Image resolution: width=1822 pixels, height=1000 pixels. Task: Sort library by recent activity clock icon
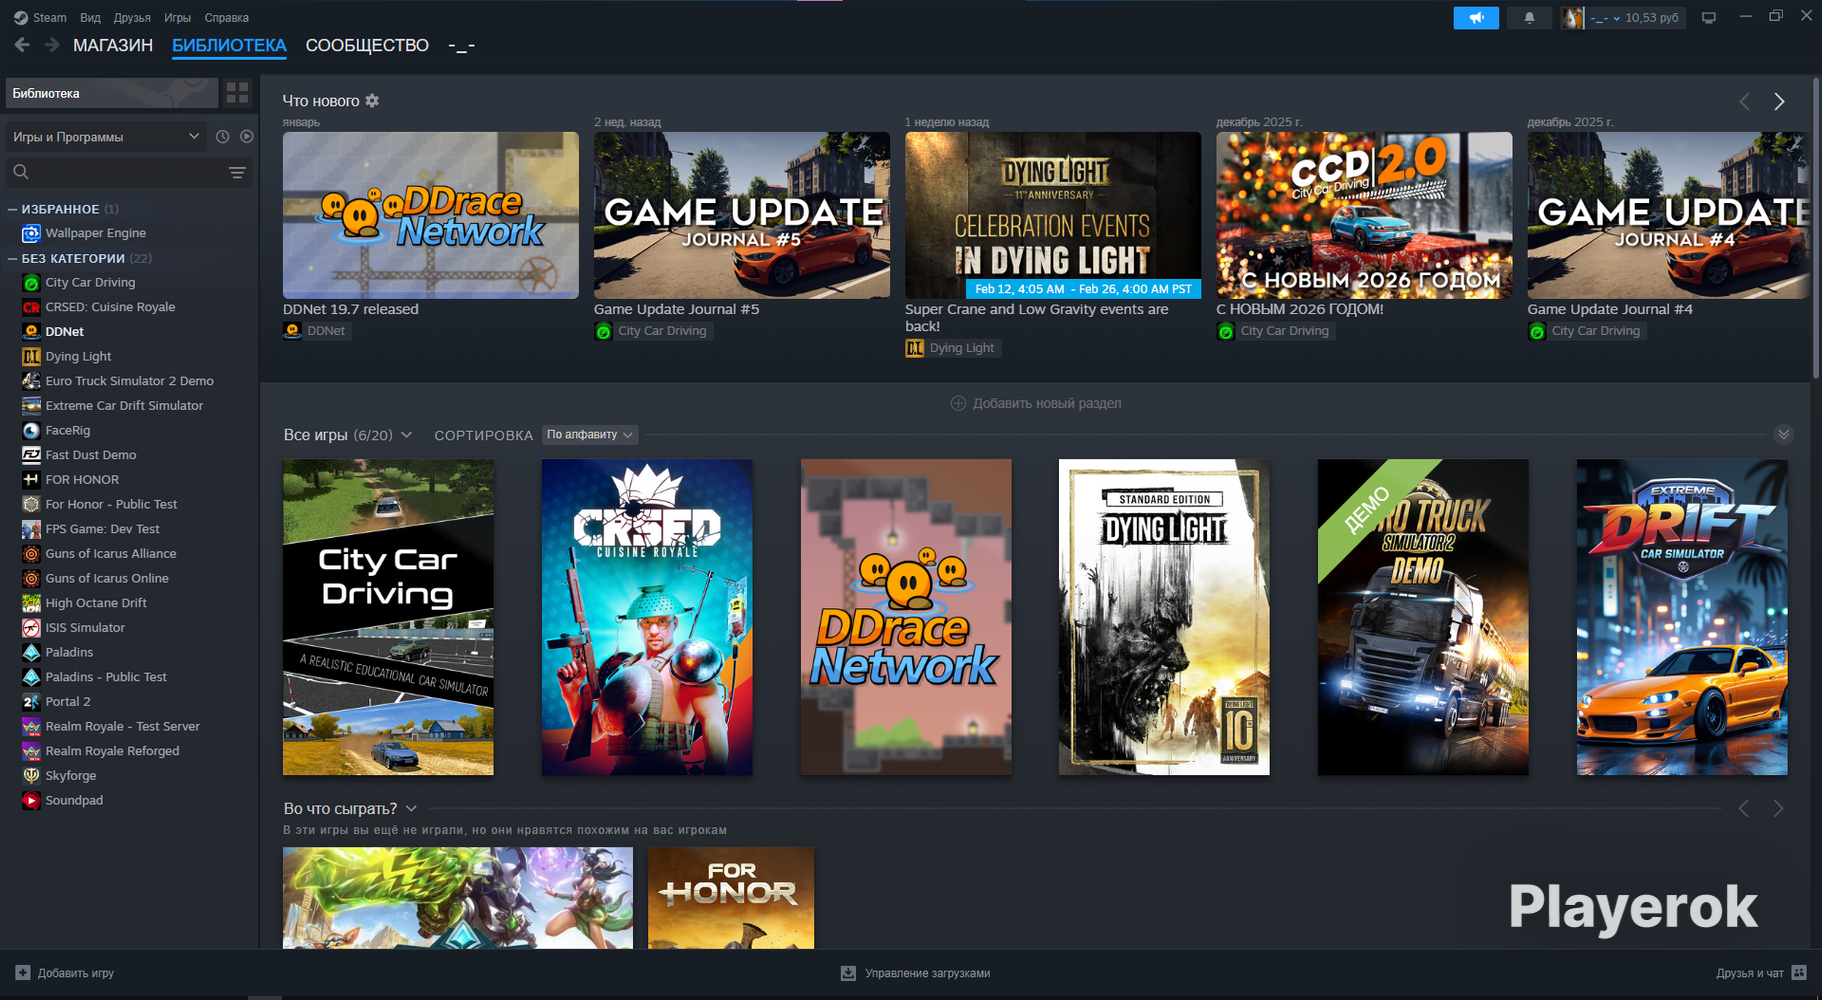point(222,137)
